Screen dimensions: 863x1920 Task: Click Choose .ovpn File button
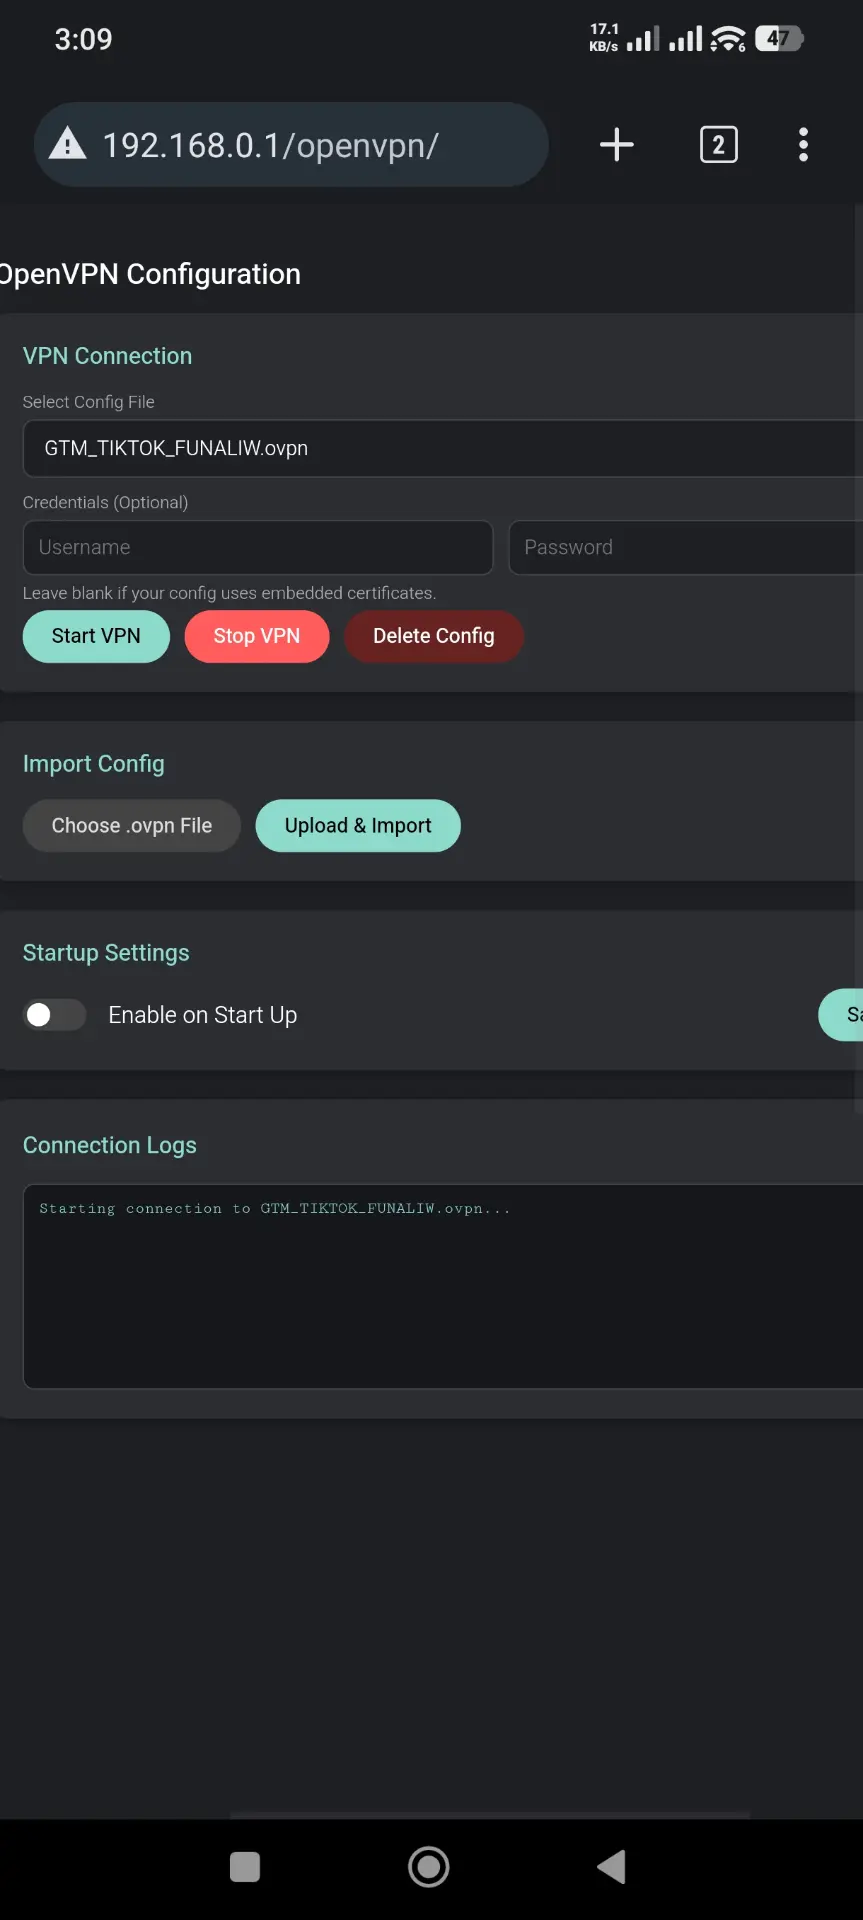click(x=132, y=826)
